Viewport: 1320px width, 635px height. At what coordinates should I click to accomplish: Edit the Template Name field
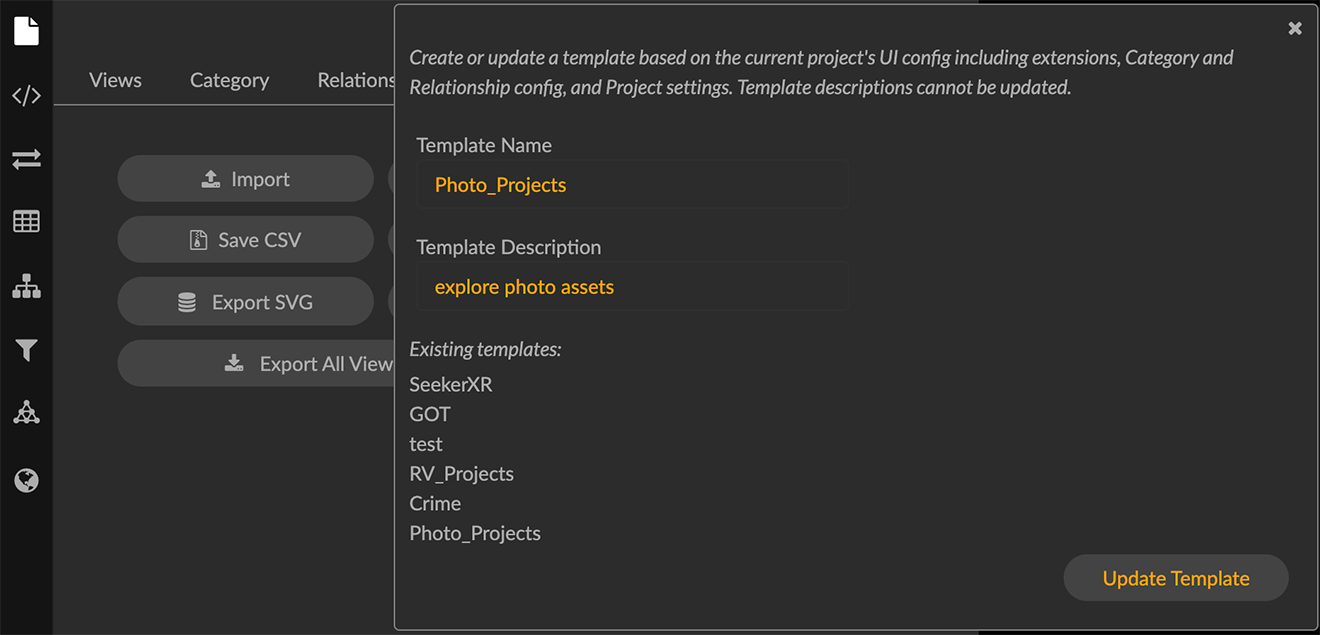632,184
